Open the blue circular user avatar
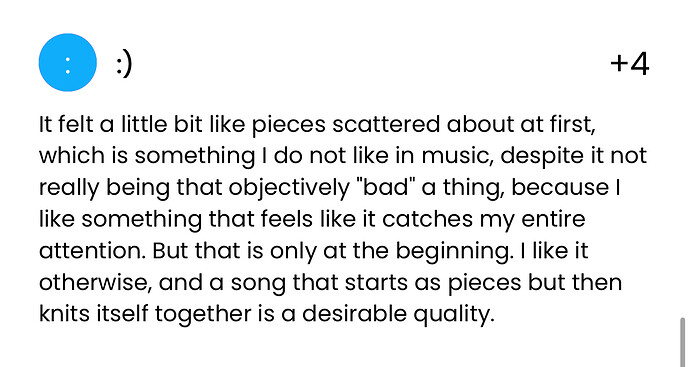 pyautogui.click(x=68, y=62)
